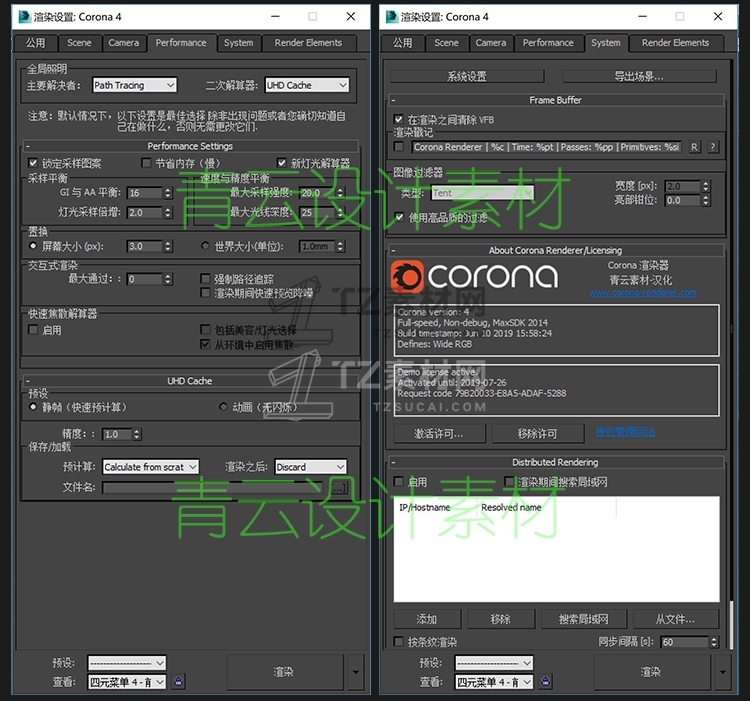Switch to Performance tab in right window
750x701 pixels.
point(548,43)
